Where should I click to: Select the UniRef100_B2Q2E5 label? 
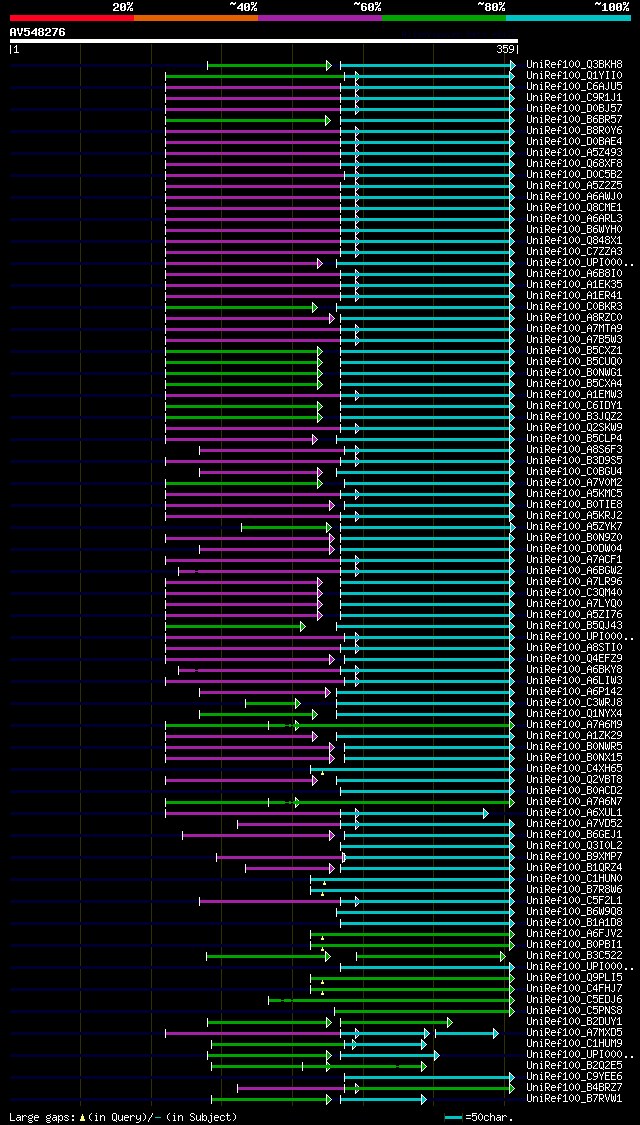point(574,1065)
